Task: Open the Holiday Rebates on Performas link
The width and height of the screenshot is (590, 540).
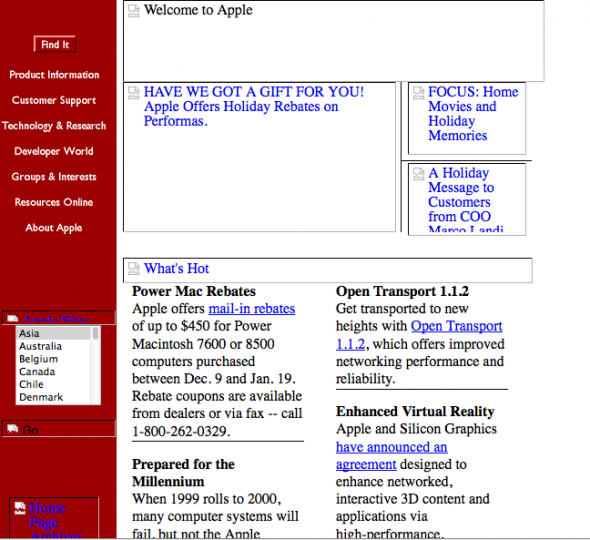Action: [x=254, y=106]
